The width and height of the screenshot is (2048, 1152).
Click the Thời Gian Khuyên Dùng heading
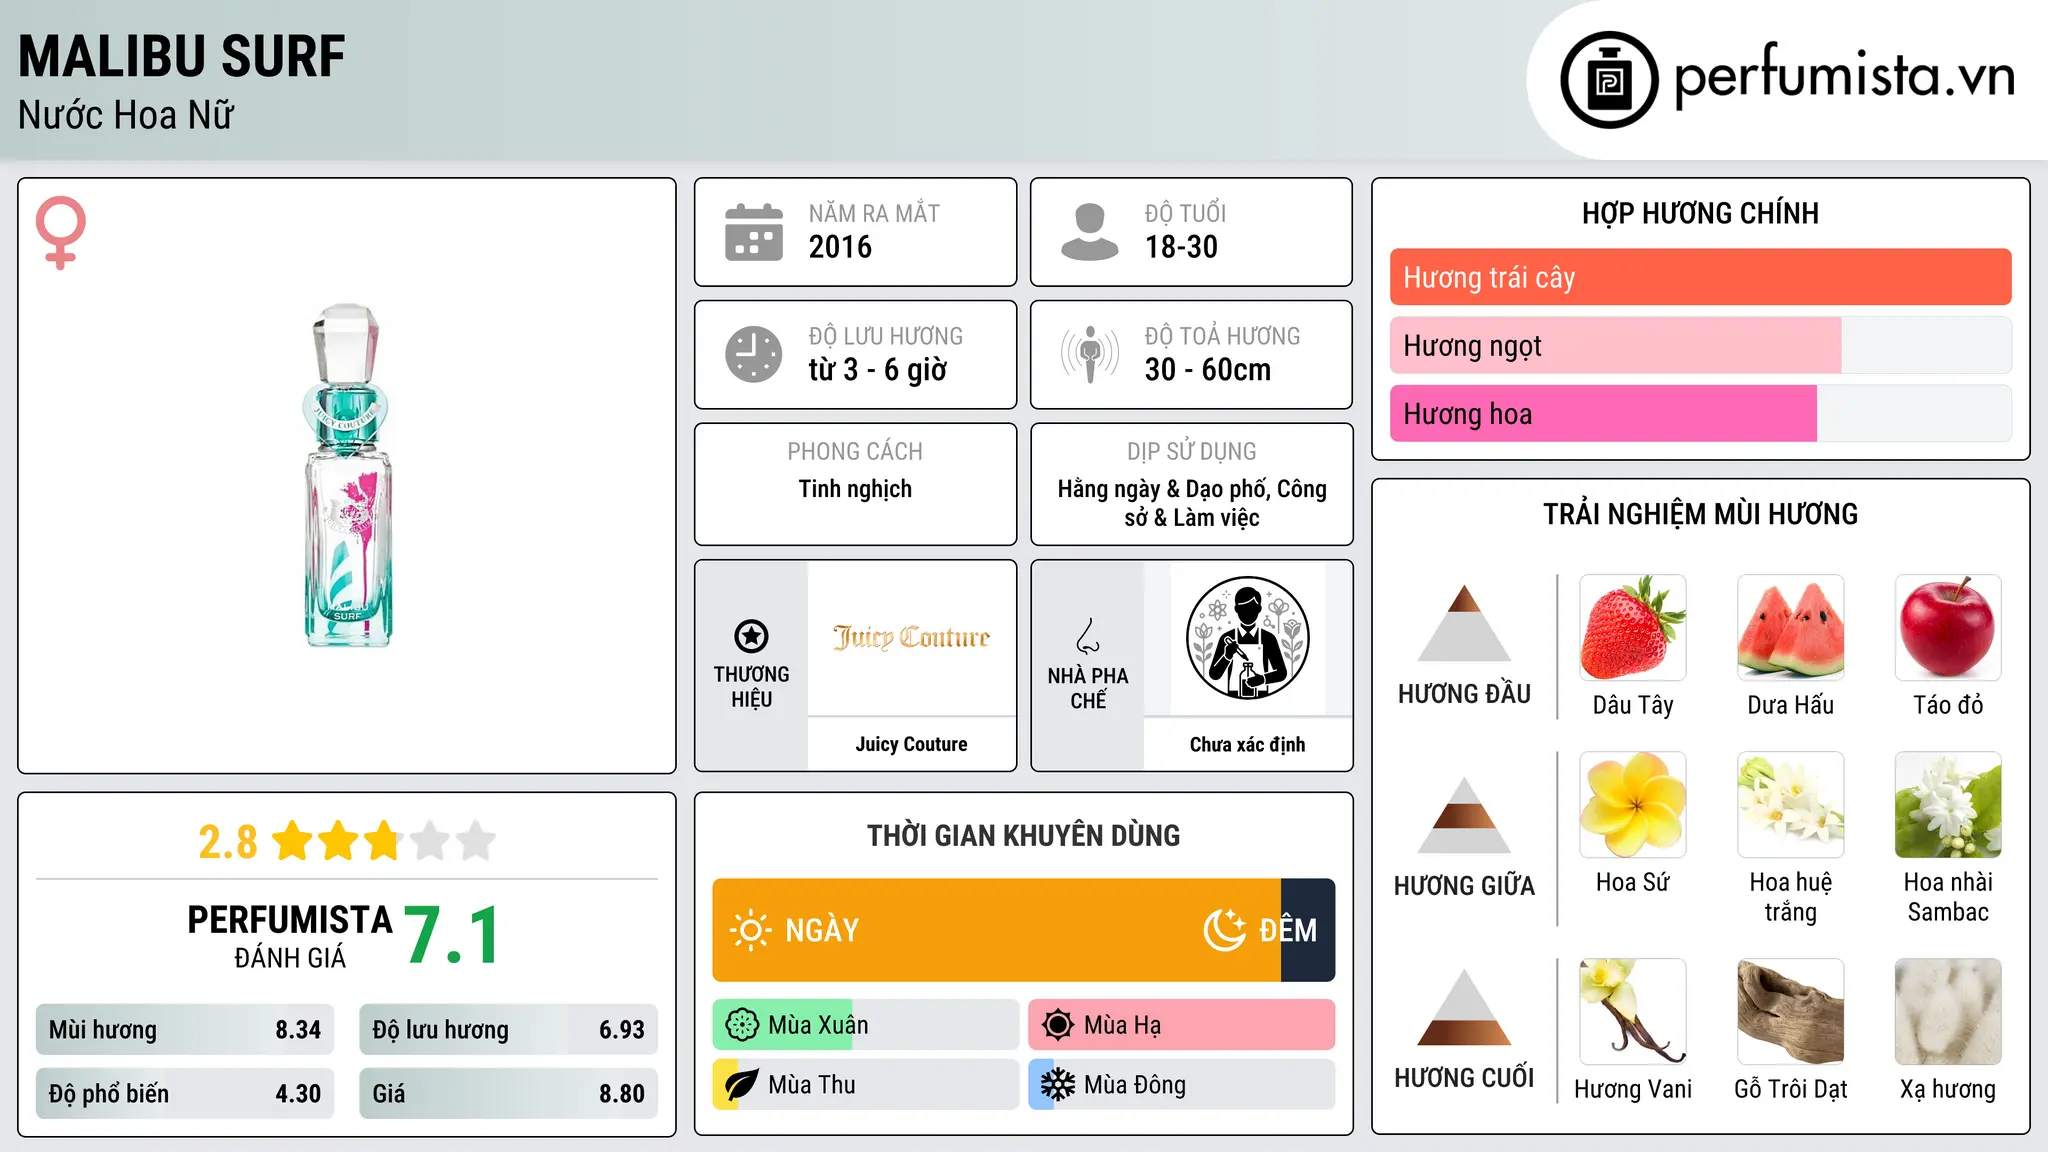click(x=1023, y=836)
